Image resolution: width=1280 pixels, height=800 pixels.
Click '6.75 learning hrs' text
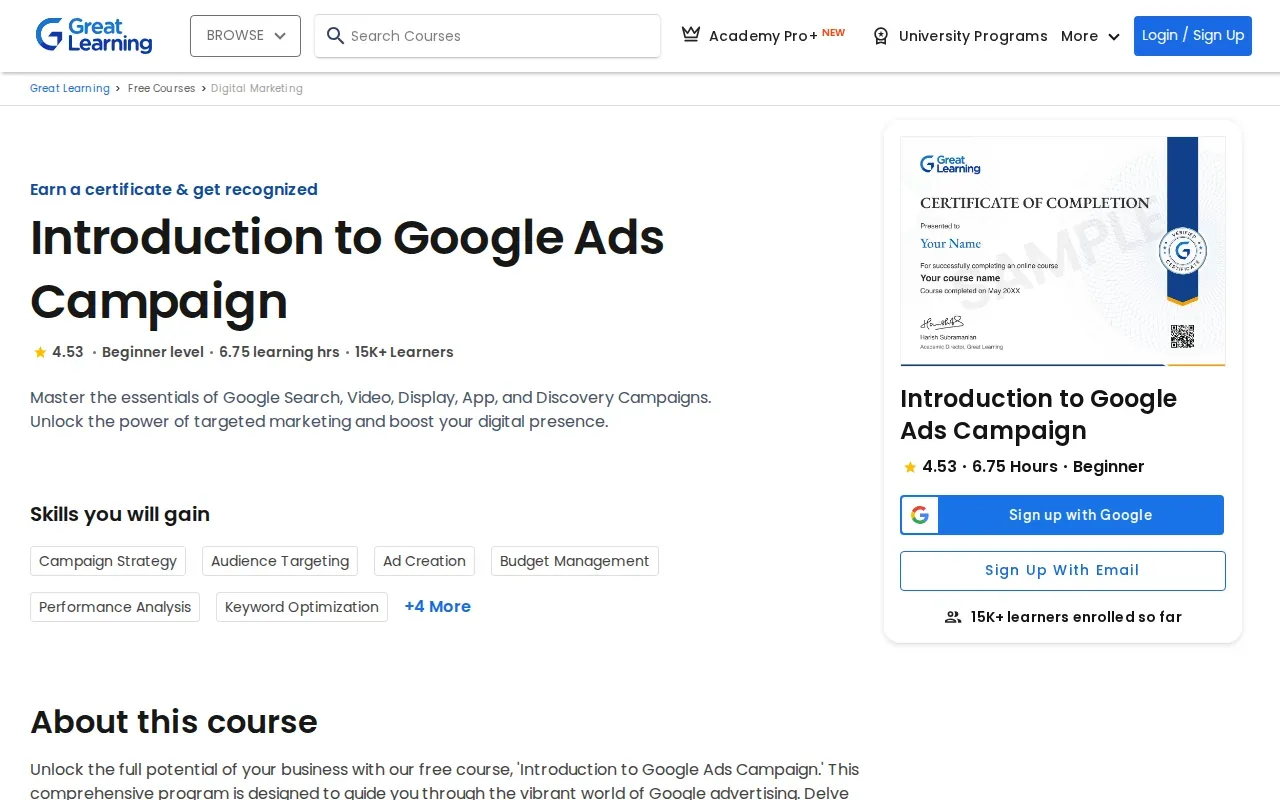point(279,352)
